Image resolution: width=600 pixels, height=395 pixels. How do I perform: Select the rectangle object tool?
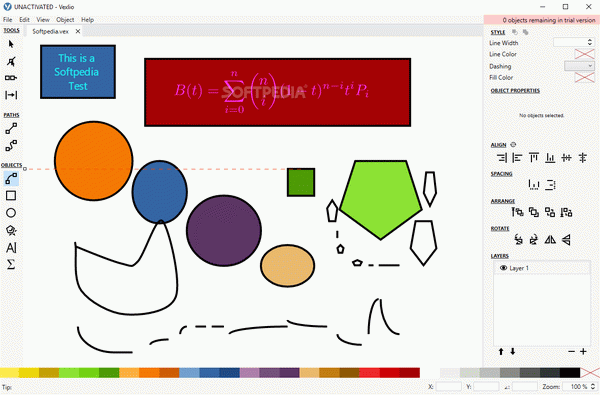pyautogui.click(x=11, y=196)
